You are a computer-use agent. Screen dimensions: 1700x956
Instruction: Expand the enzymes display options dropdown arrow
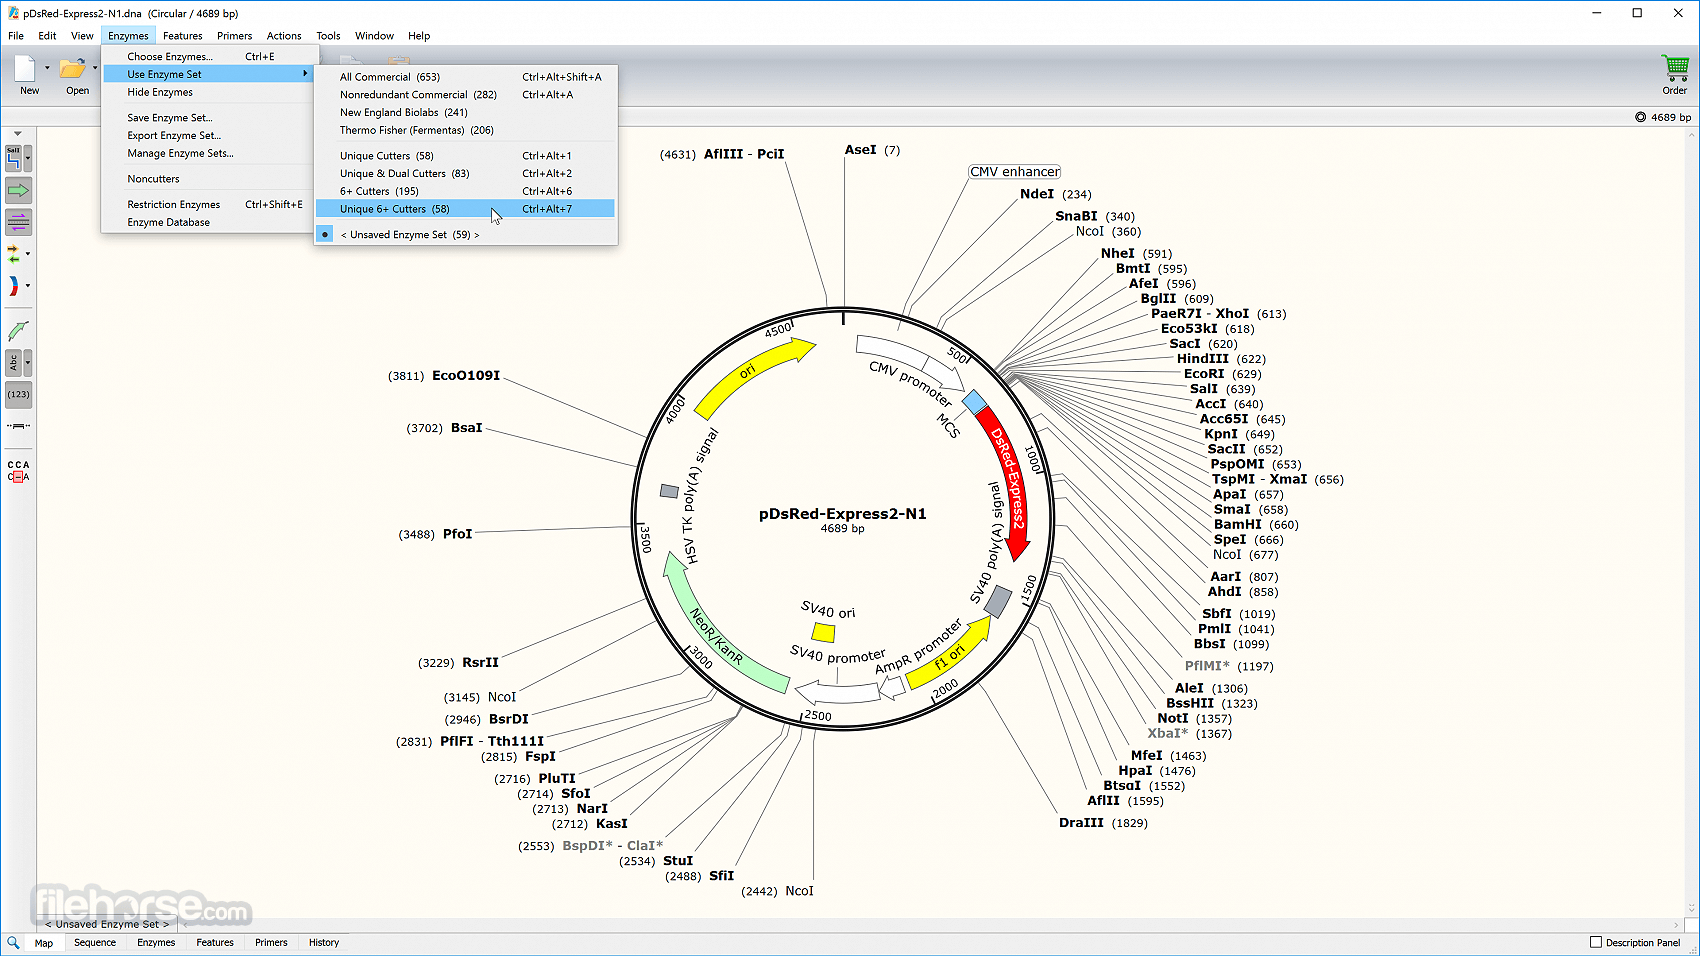click(x=28, y=158)
